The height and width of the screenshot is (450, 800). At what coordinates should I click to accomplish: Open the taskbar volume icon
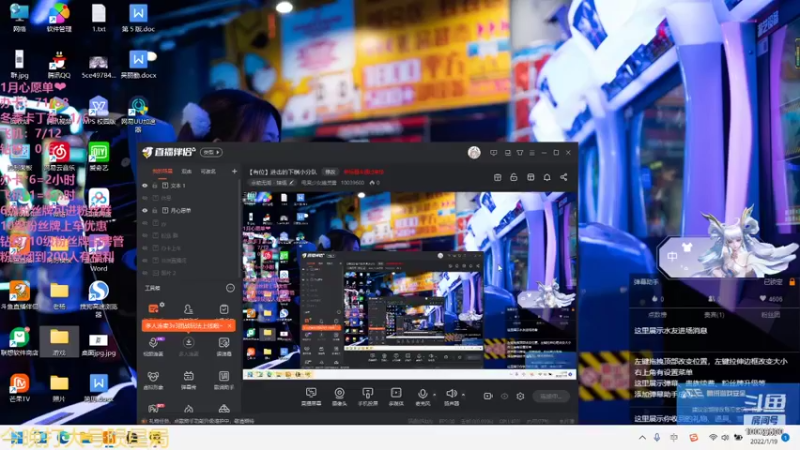coord(725,438)
